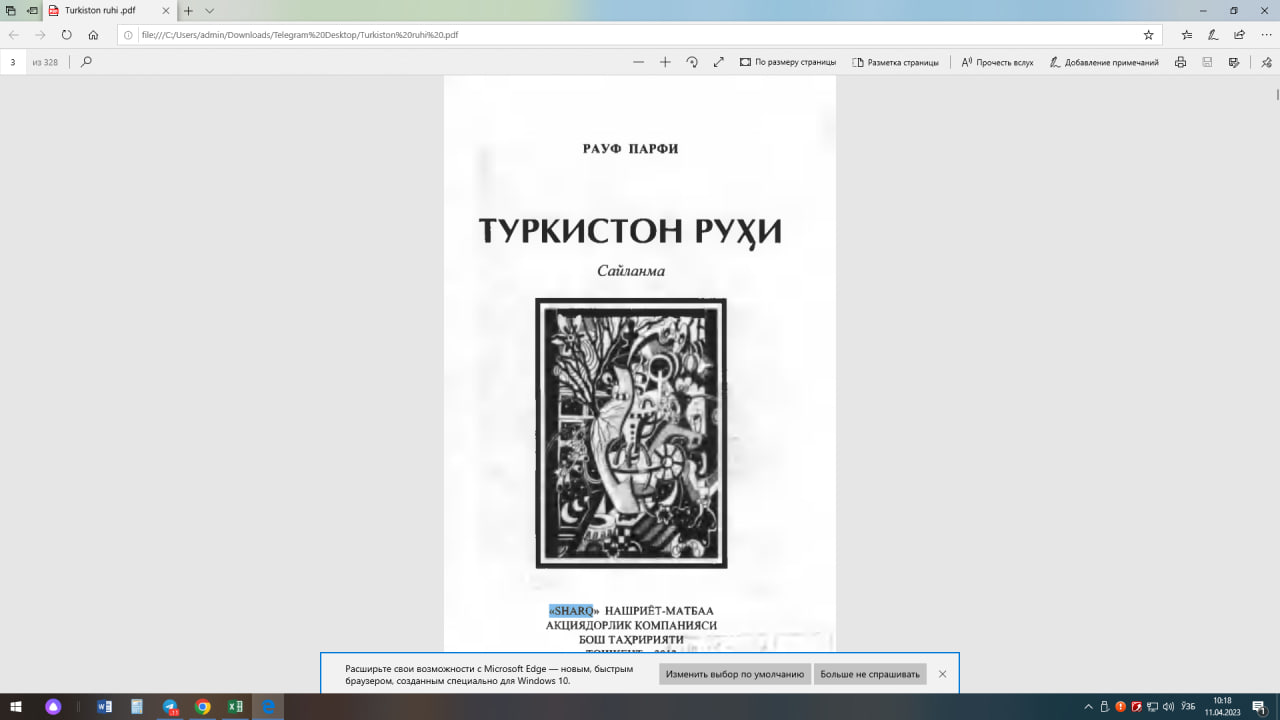Screen dimensions: 1280x720
Task: Dismiss the Edge notification bar
Action: (942, 674)
